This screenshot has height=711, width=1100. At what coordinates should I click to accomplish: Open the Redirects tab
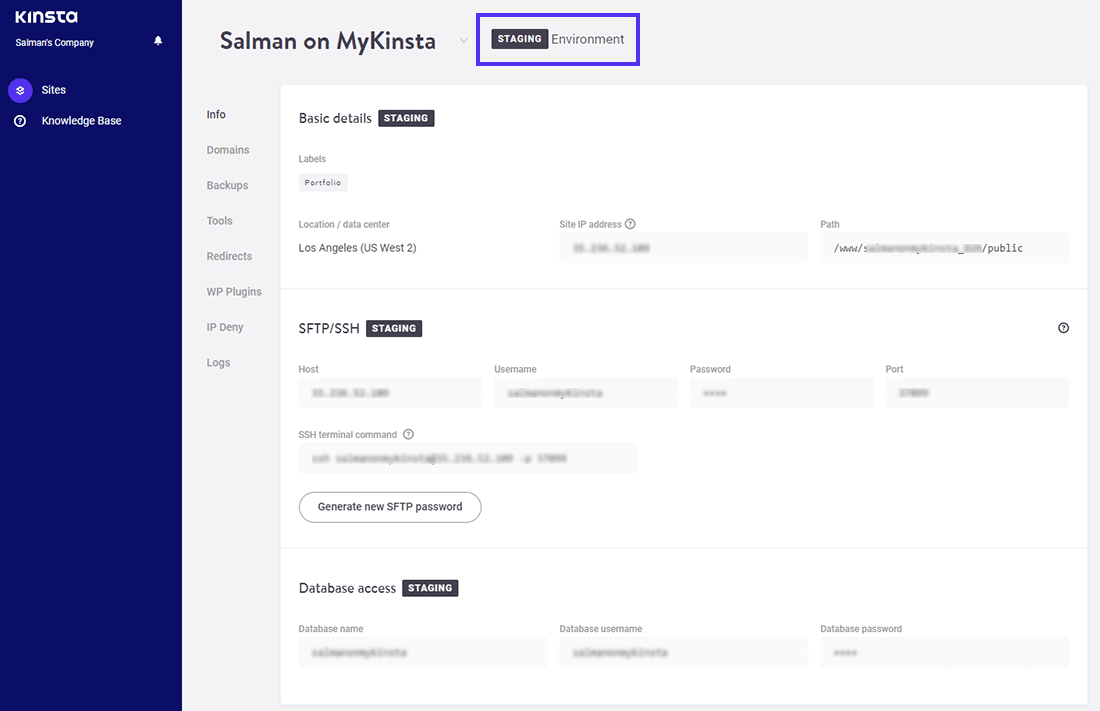230,256
